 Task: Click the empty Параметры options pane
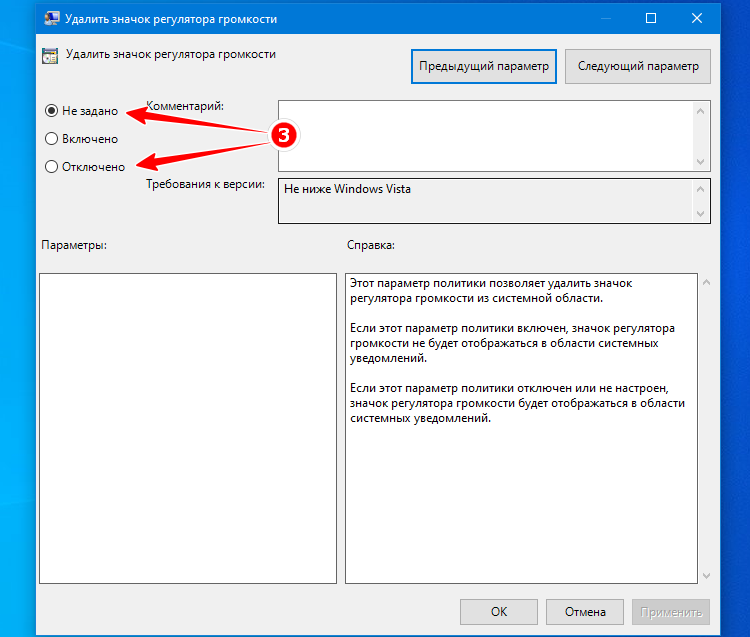(188, 428)
